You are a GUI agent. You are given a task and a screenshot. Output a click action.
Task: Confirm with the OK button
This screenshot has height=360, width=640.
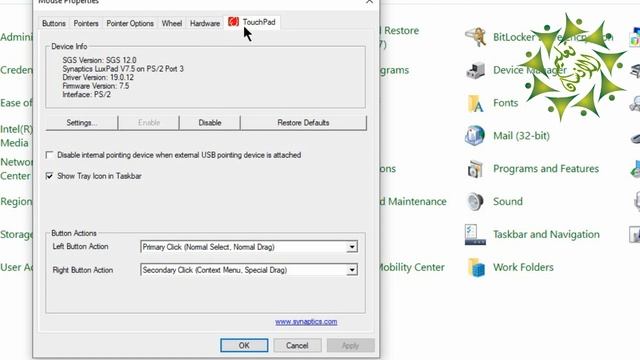coord(244,345)
